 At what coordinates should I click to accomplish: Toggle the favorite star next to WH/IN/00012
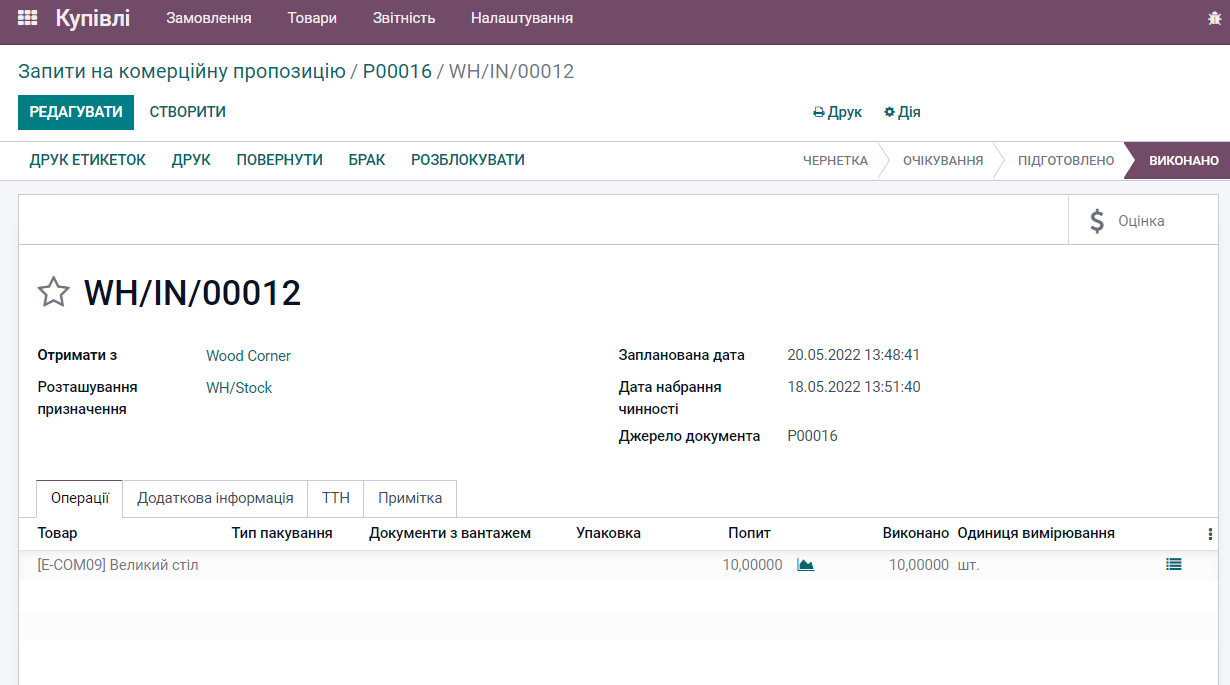click(x=55, y=292)
